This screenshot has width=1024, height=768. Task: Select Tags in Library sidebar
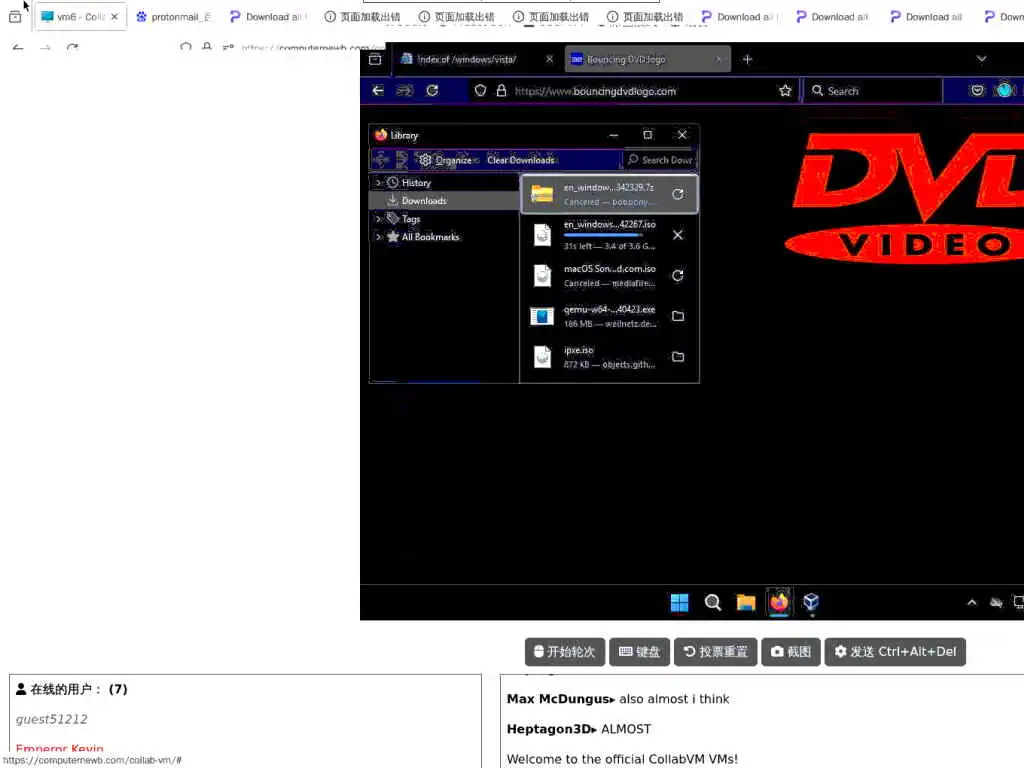click(x=445, y=219)
